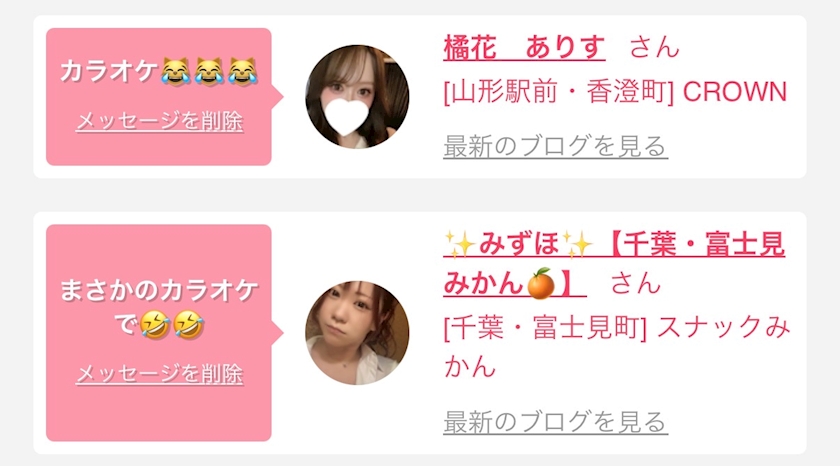Viewport: 840px width, 466px height.
Task: Select the [山形駅前・香澄町] CROWN shop text
Action: point(615,92)
